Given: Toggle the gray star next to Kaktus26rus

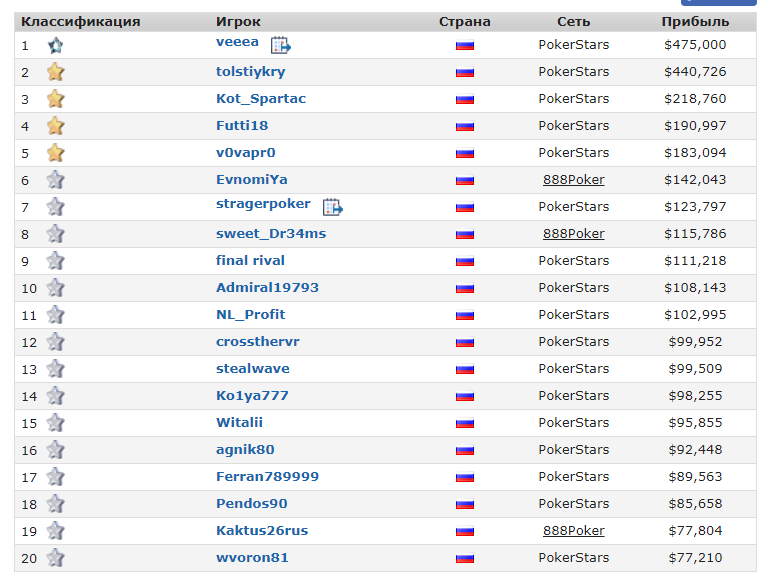Looking at the screenshot, I should click(55, 531).
